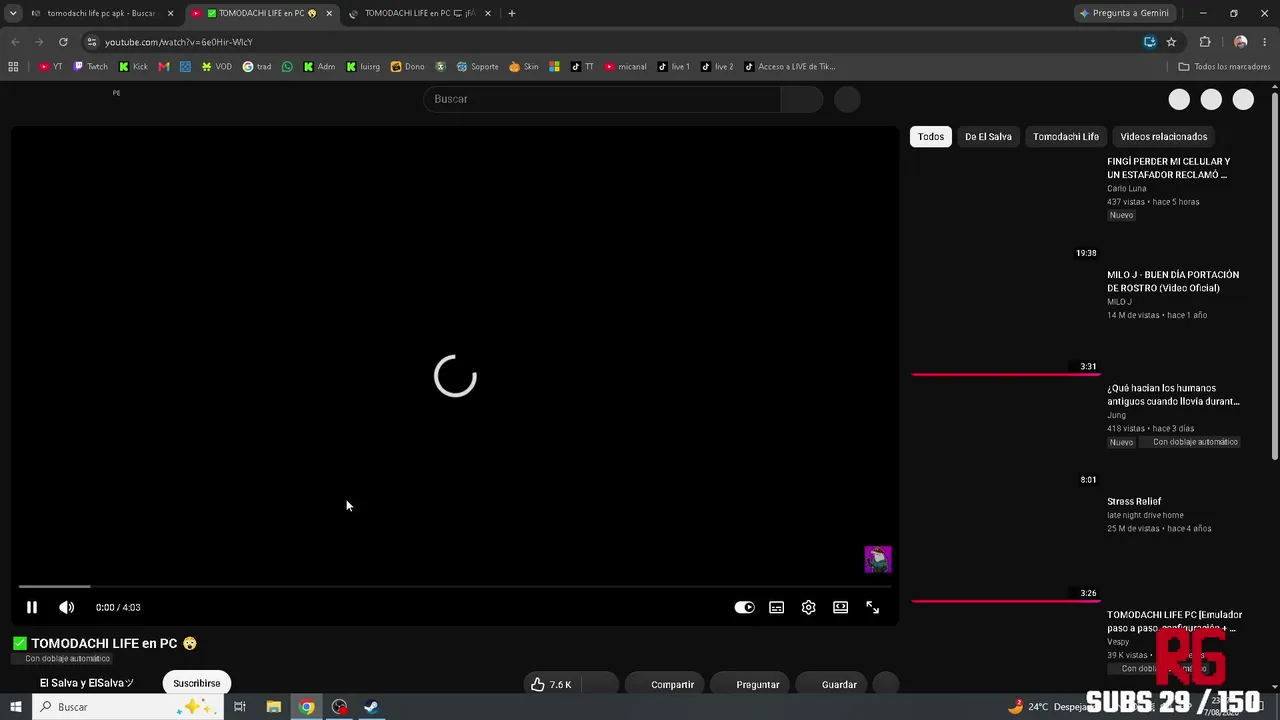Pause the video with the pause button
This screenshot has width=1280, height=720.
click(x=32, y=607)
